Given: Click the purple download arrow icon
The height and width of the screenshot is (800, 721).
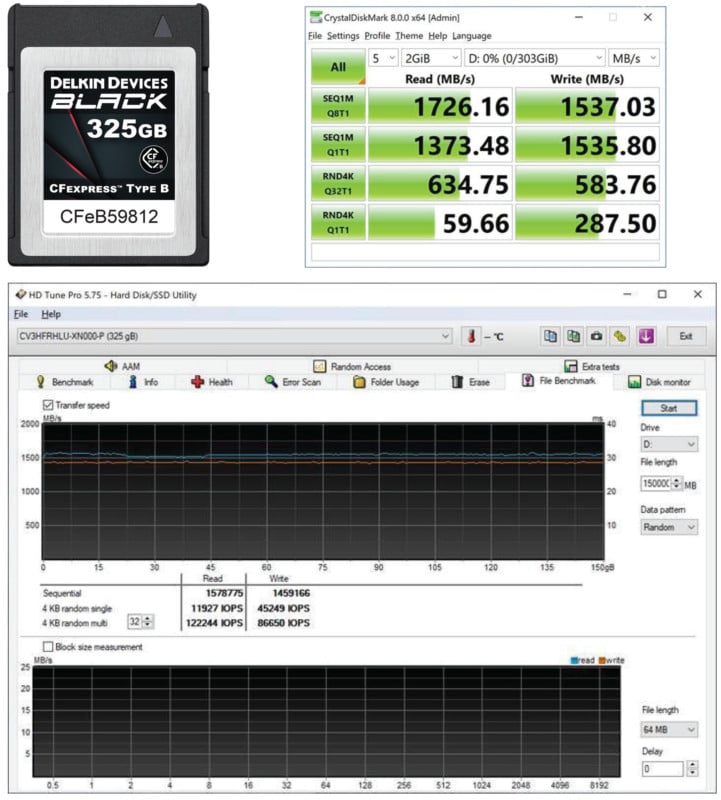Looking at the screenshot, I should (646, 337).
